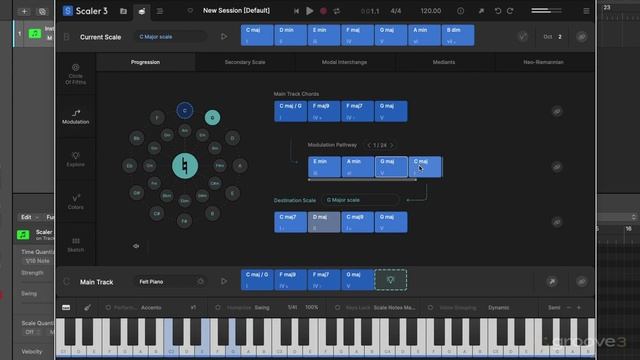Click the voicing icon beside Oct
Image resolution: width=640 pixels, height=360 pixels.
click(x=522, y=37)
